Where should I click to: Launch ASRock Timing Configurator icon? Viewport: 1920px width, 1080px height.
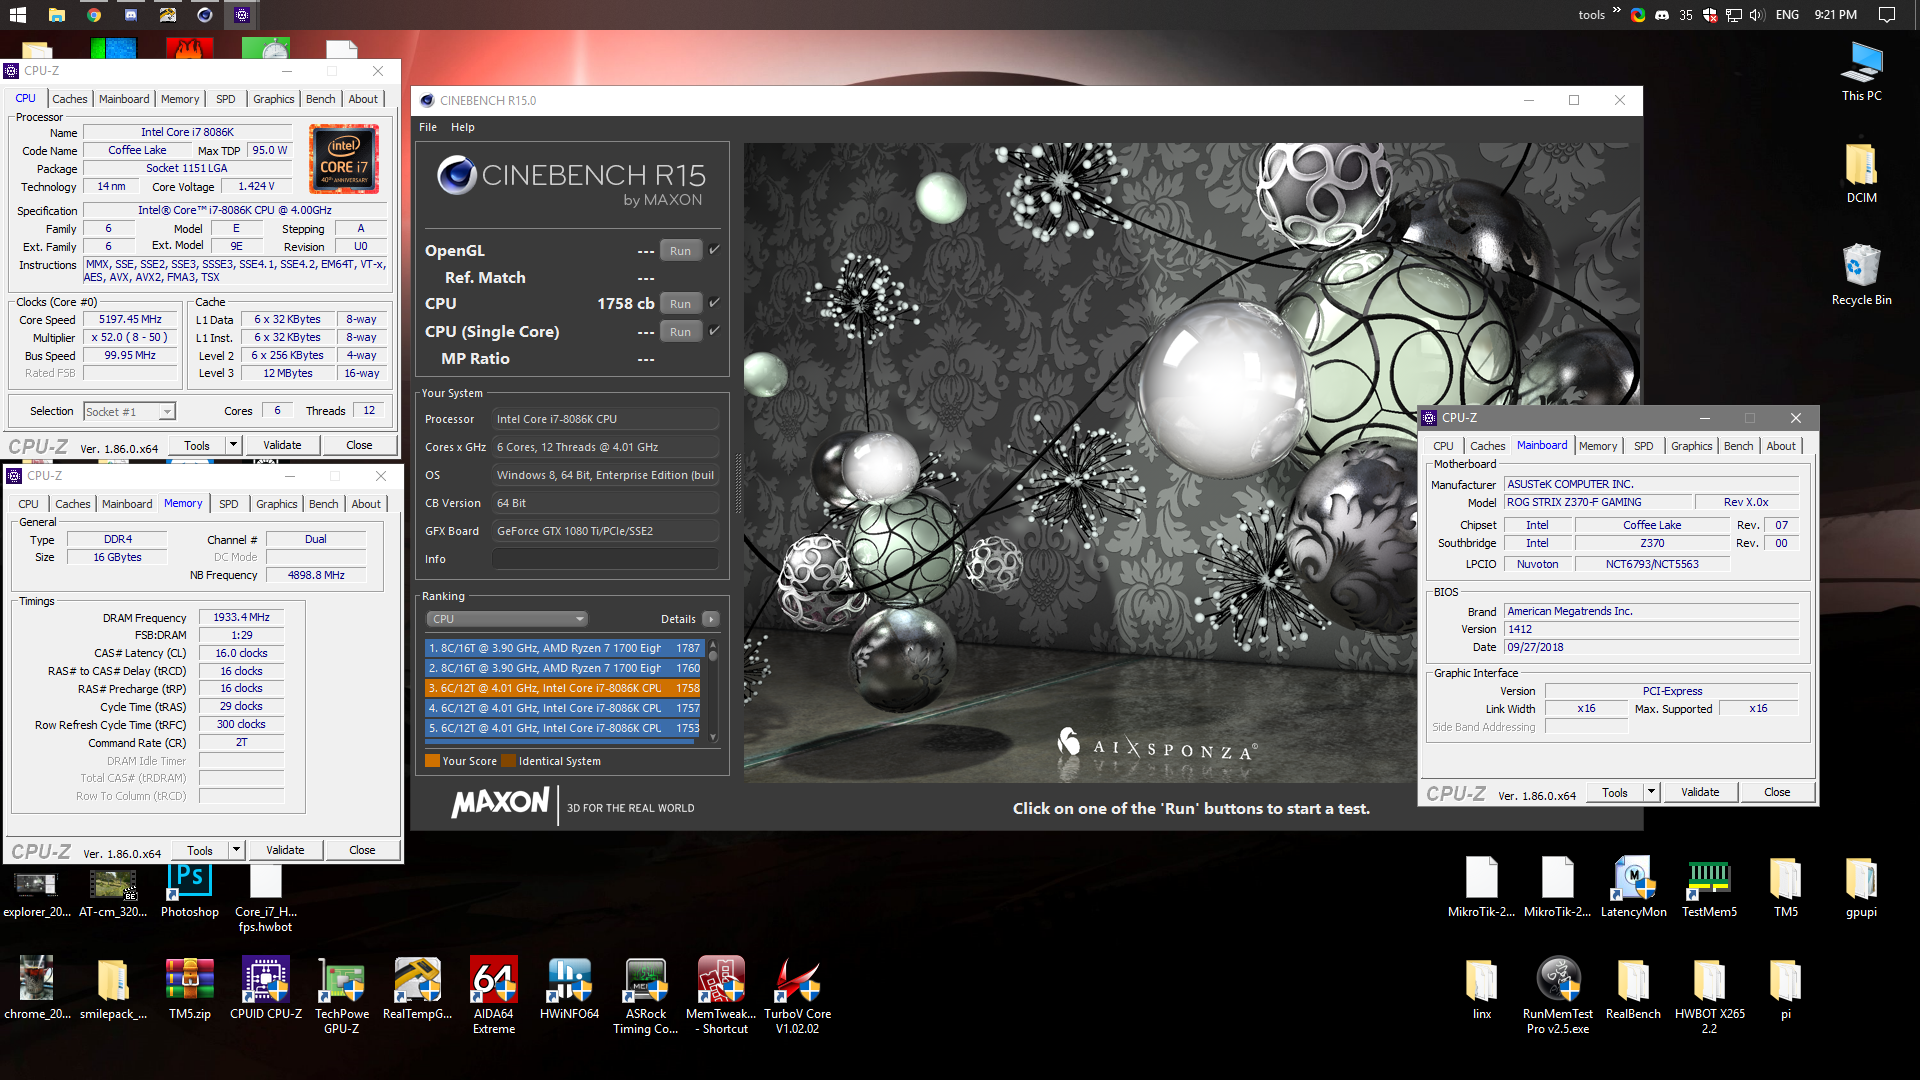pyautogui.click(x=646, y=995)
